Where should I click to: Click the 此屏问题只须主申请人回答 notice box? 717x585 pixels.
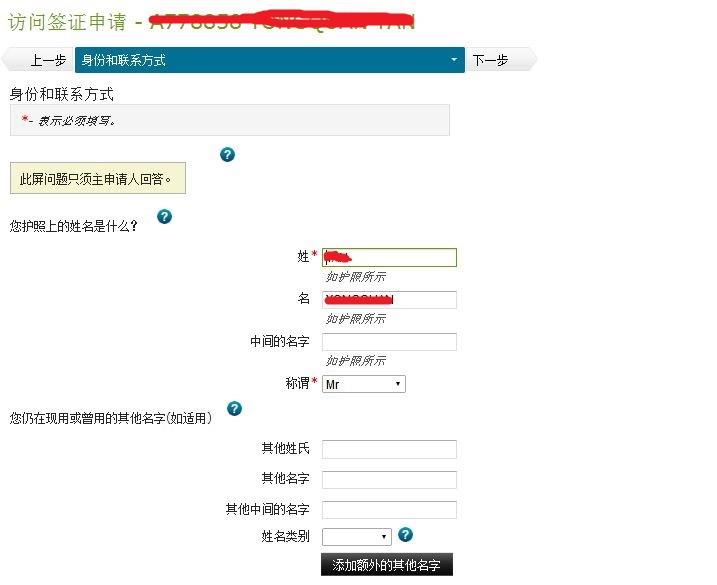tap(97, 179)
